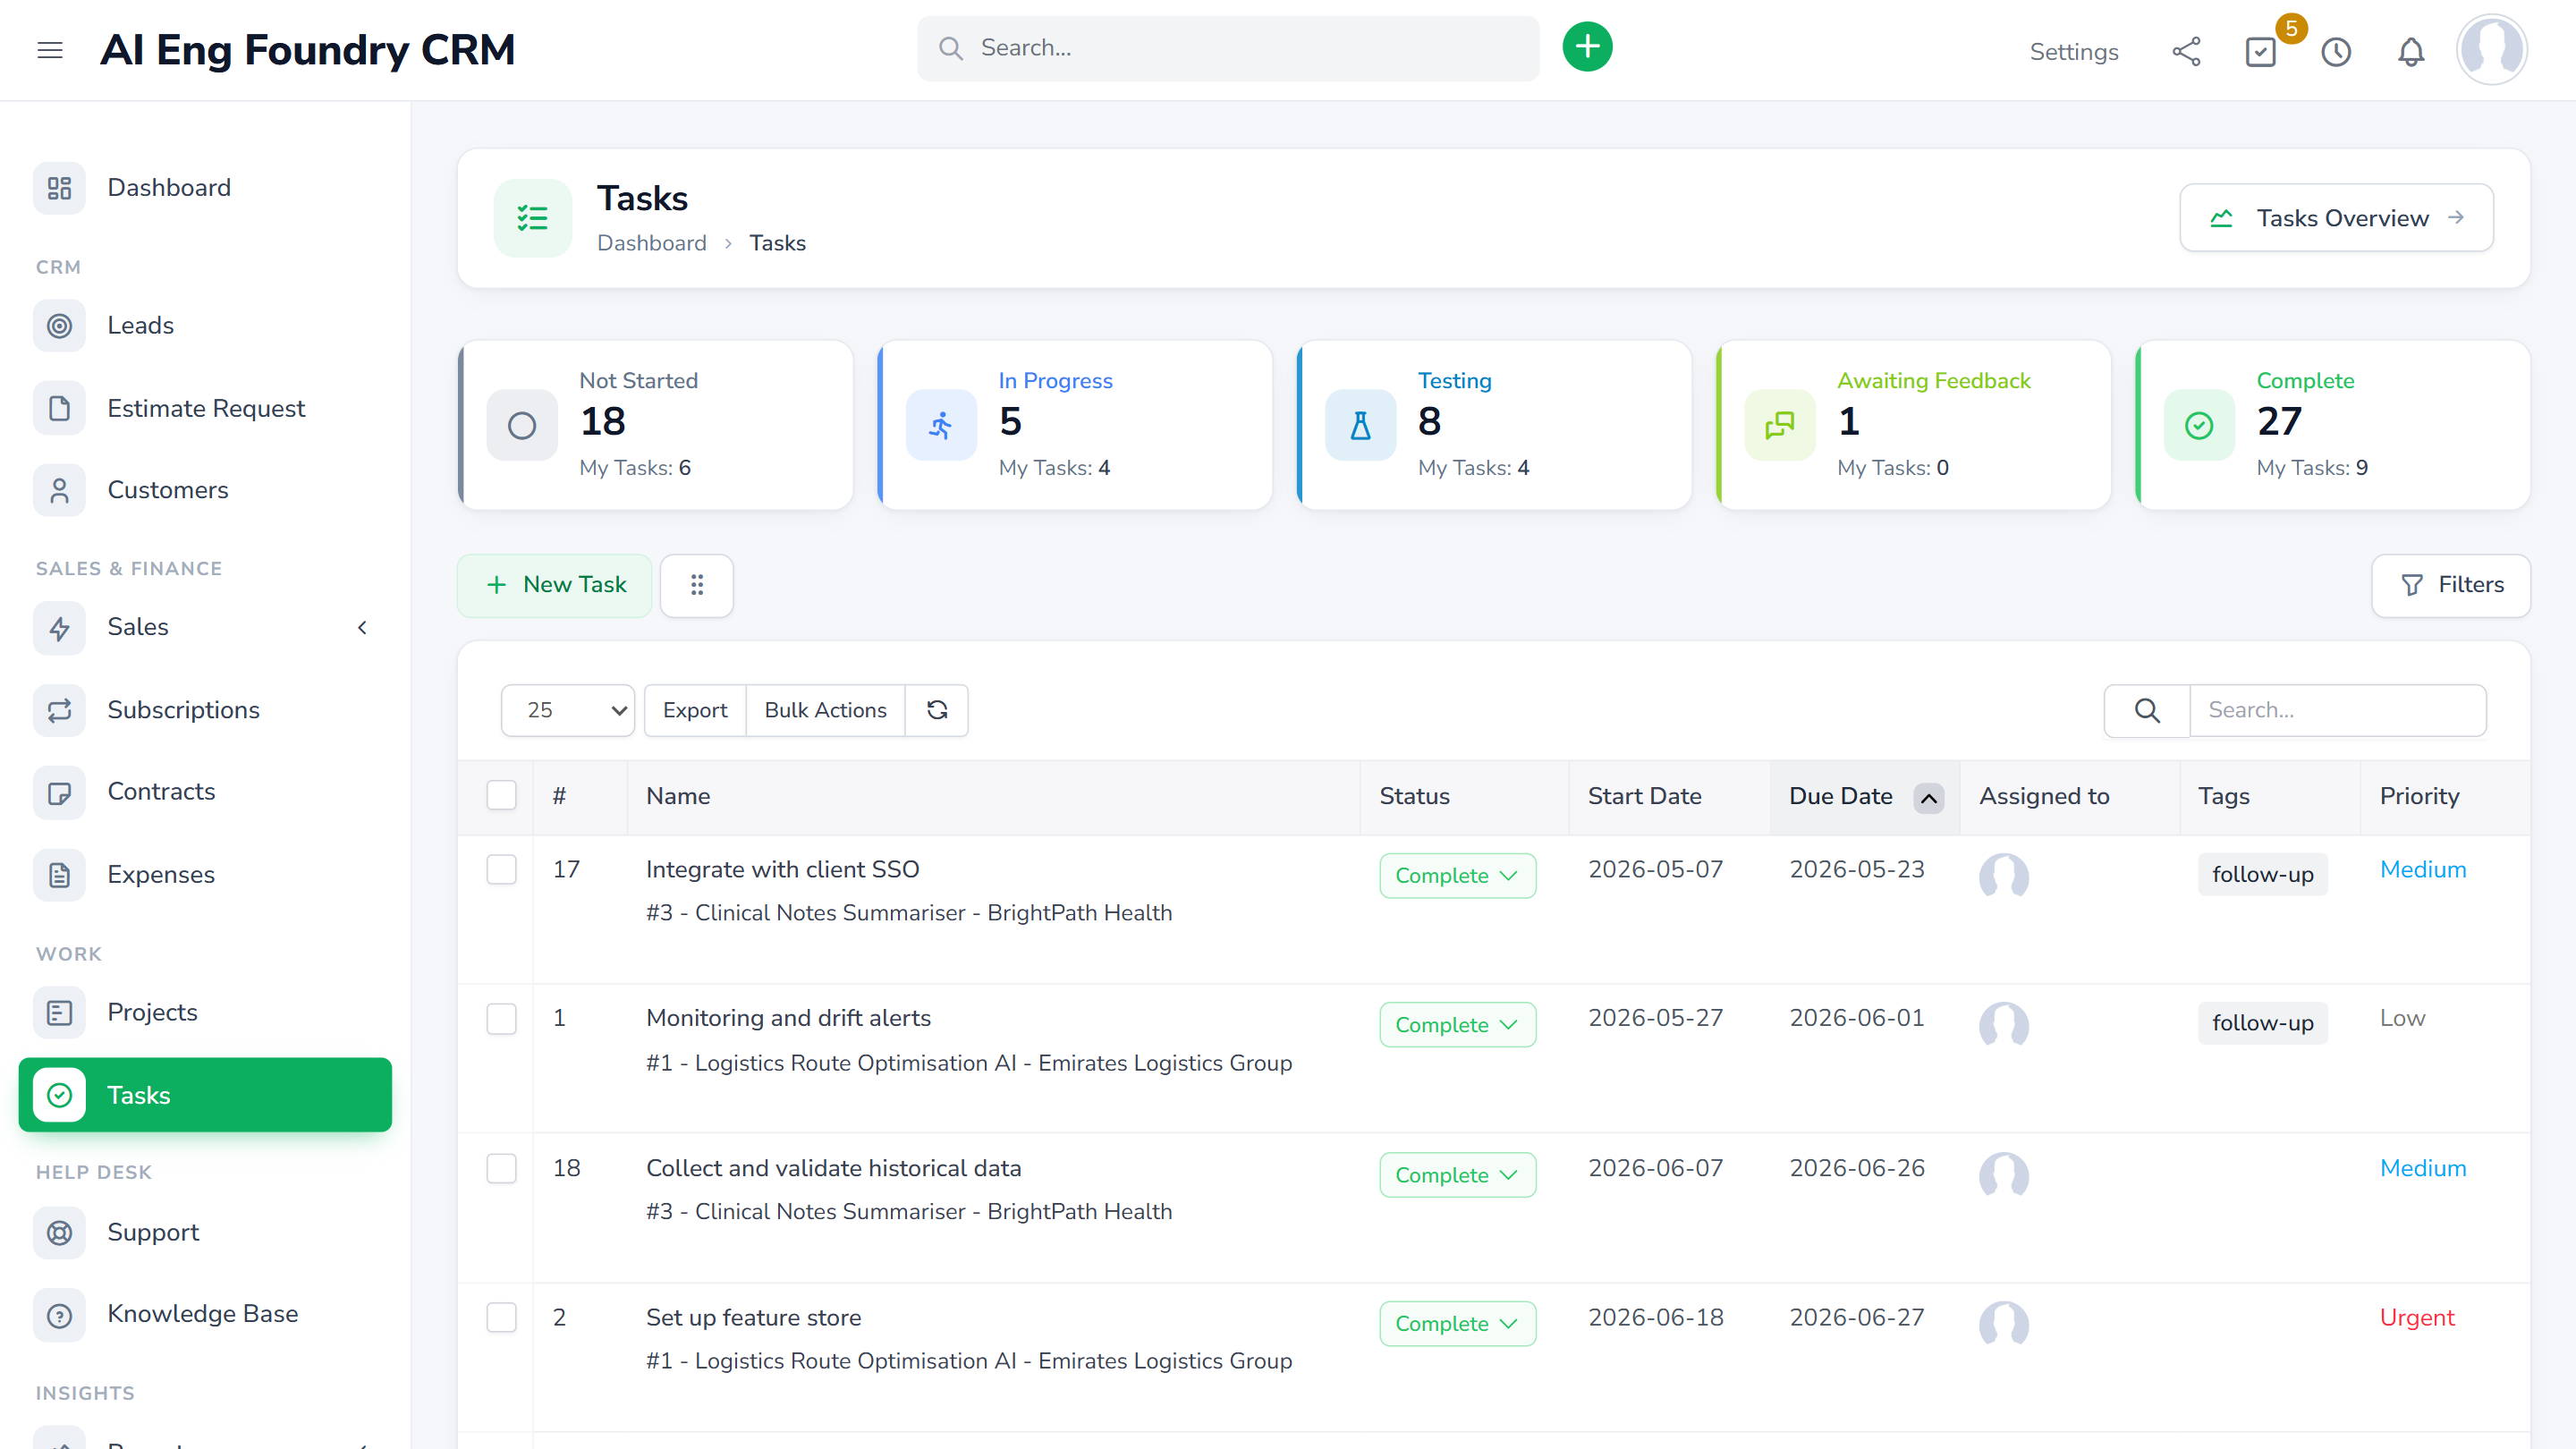Click the Testing flask icon
The width and height of the screenshot is (2576, 1449).
(x=1360, y=425)
